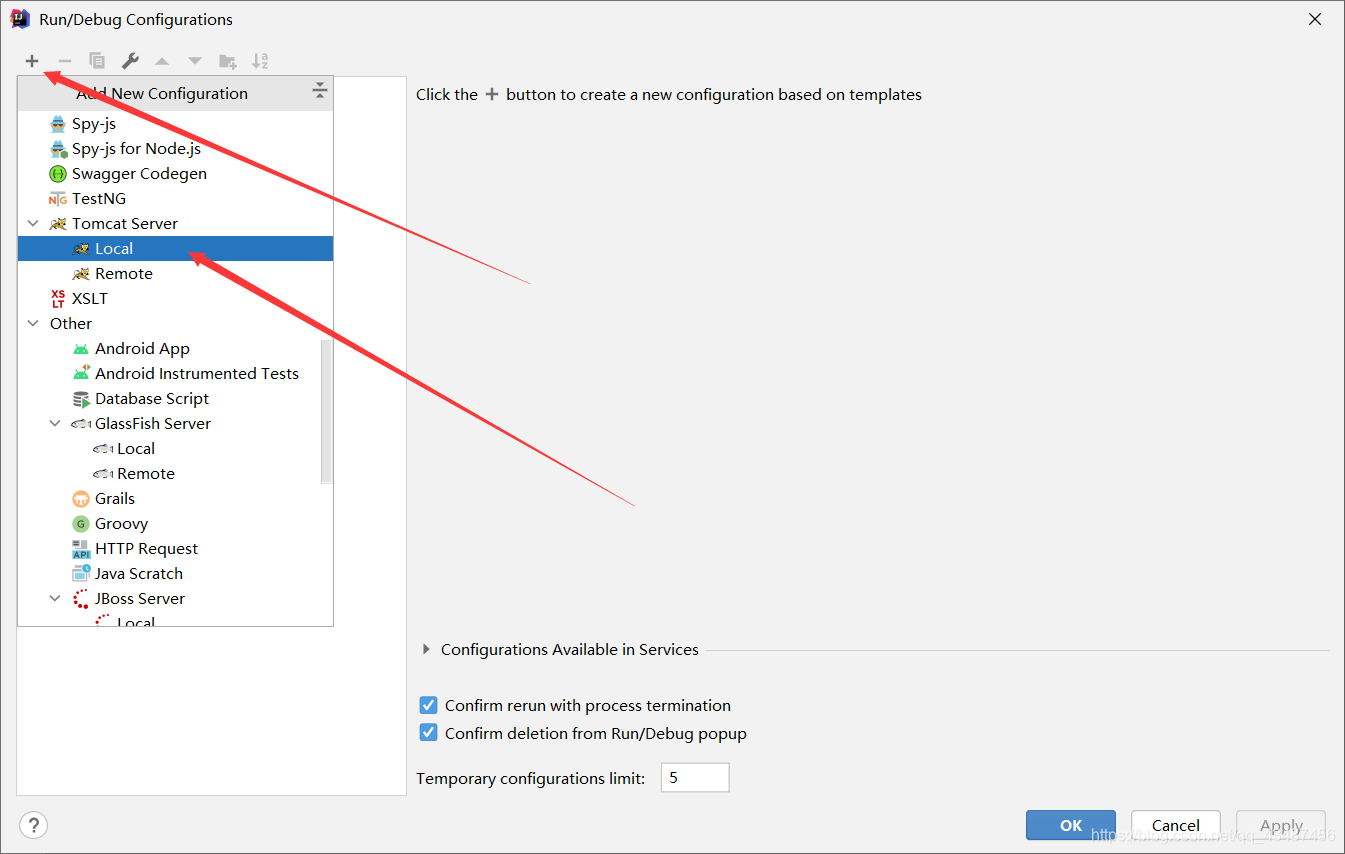The height and width of the screenshot is (854, 1345).
Task: Collapse the GlassFish Server group arrow
Action: click(x=56, y=424)
